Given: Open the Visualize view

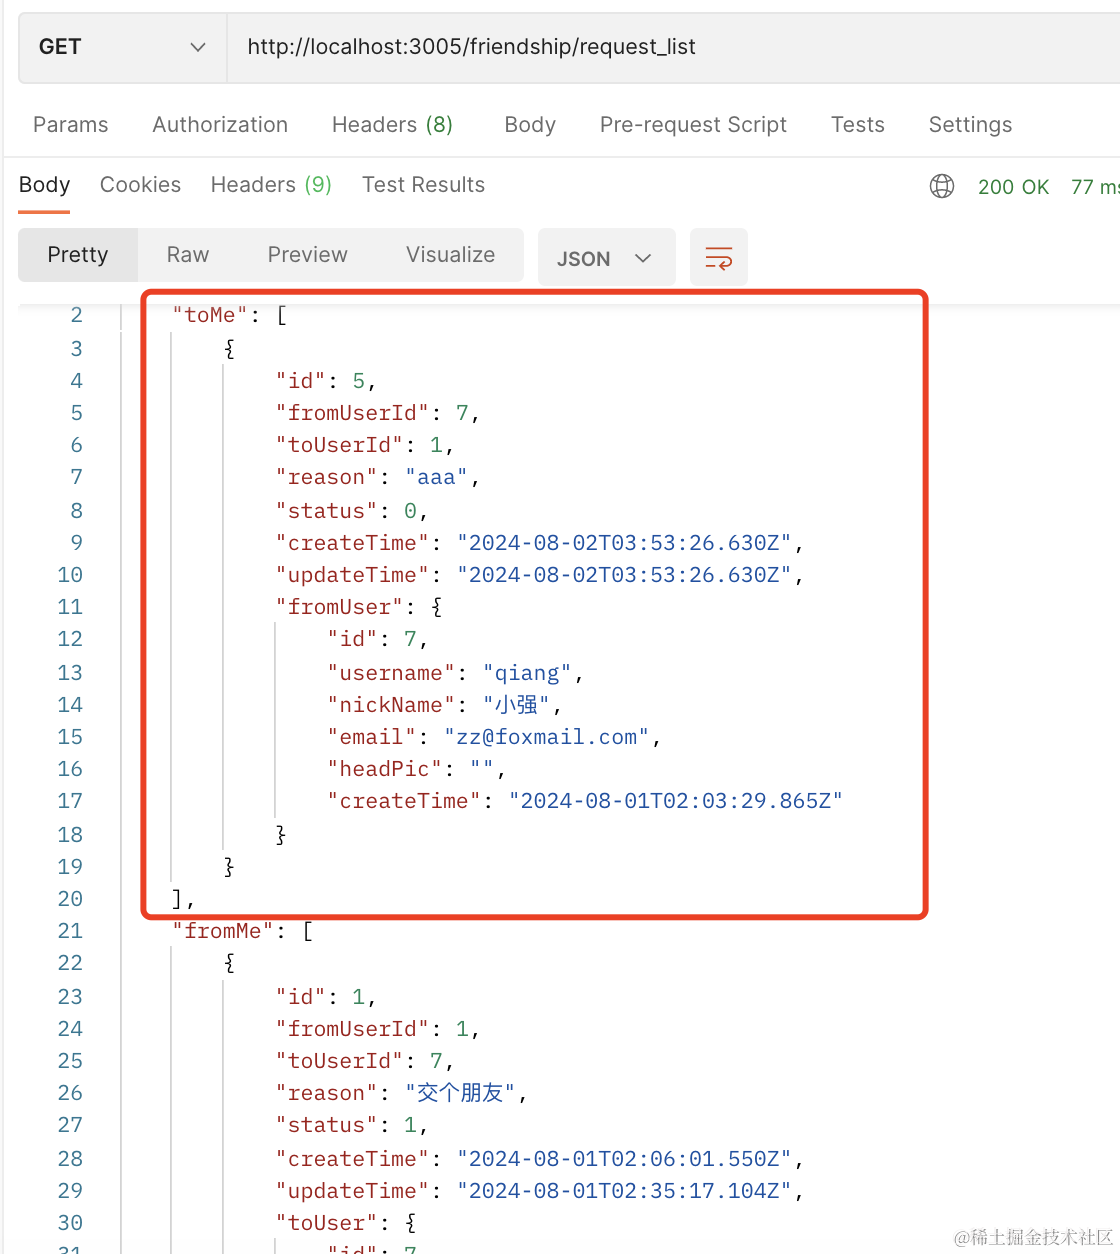Looking at the screenshot, I should coord(450,255).
